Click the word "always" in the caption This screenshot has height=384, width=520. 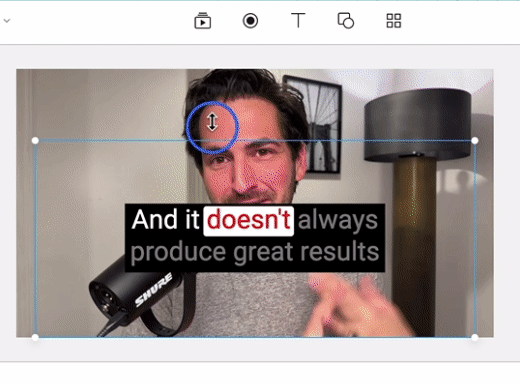[338, 221]
